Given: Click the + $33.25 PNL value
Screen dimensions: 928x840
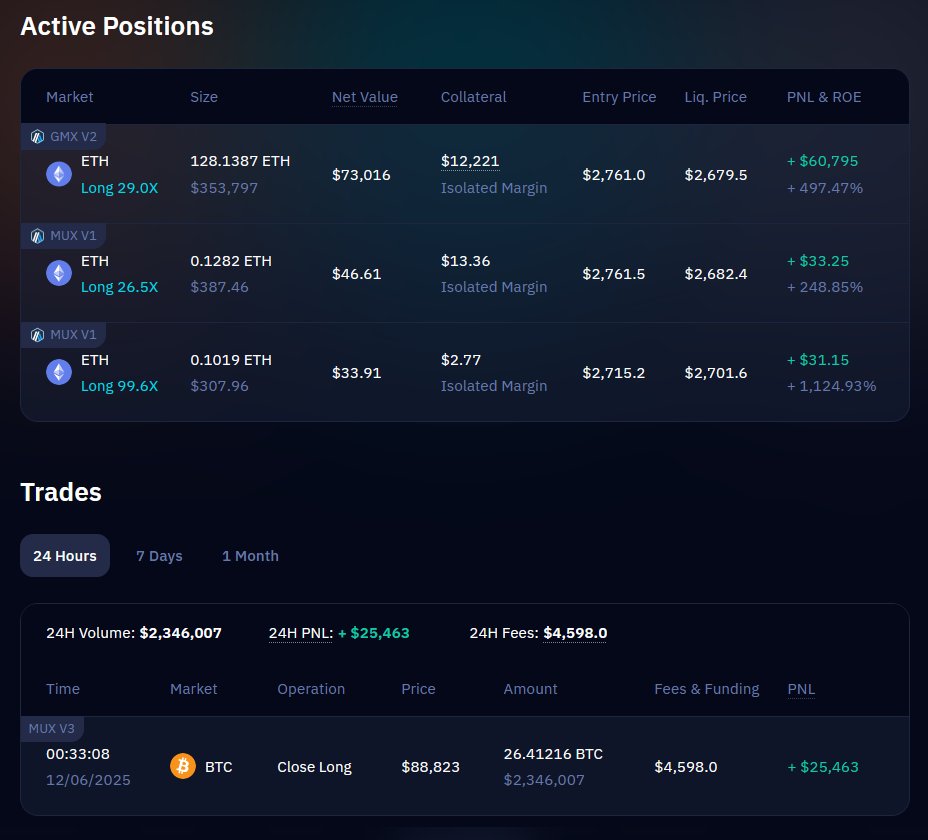Looking at the screenshot, I should pyautogui.click(x=818, y=261).
